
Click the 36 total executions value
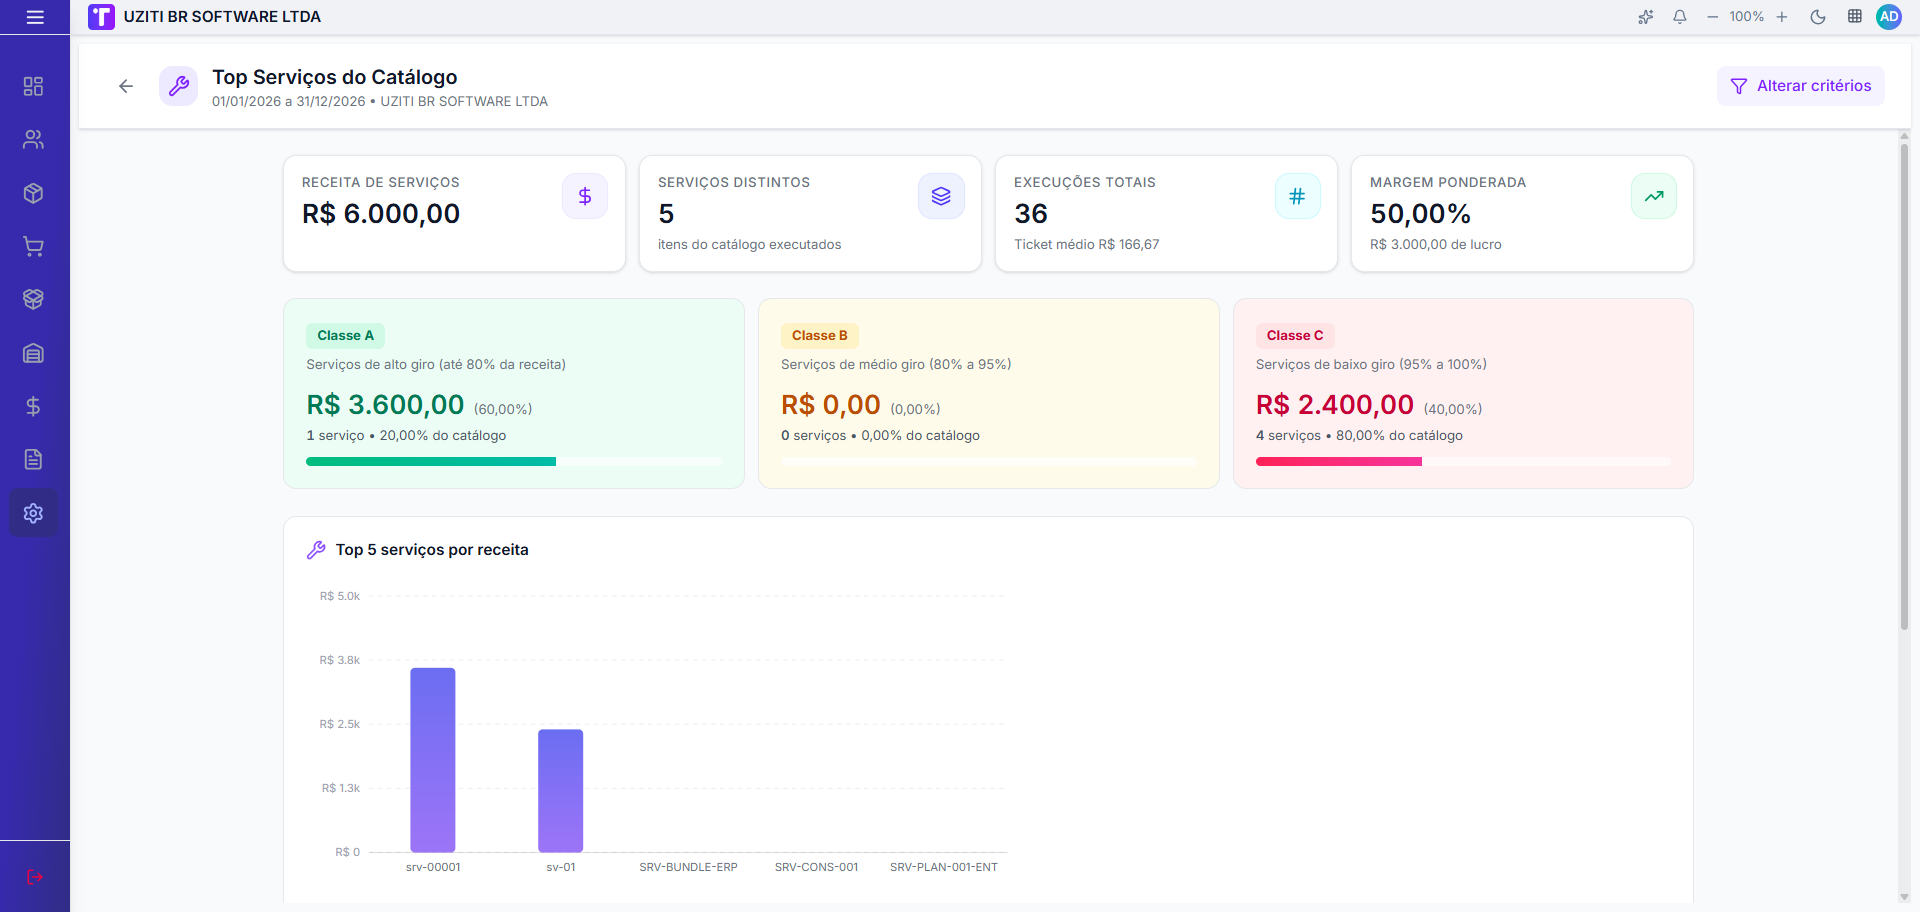tap(1031, 214)
